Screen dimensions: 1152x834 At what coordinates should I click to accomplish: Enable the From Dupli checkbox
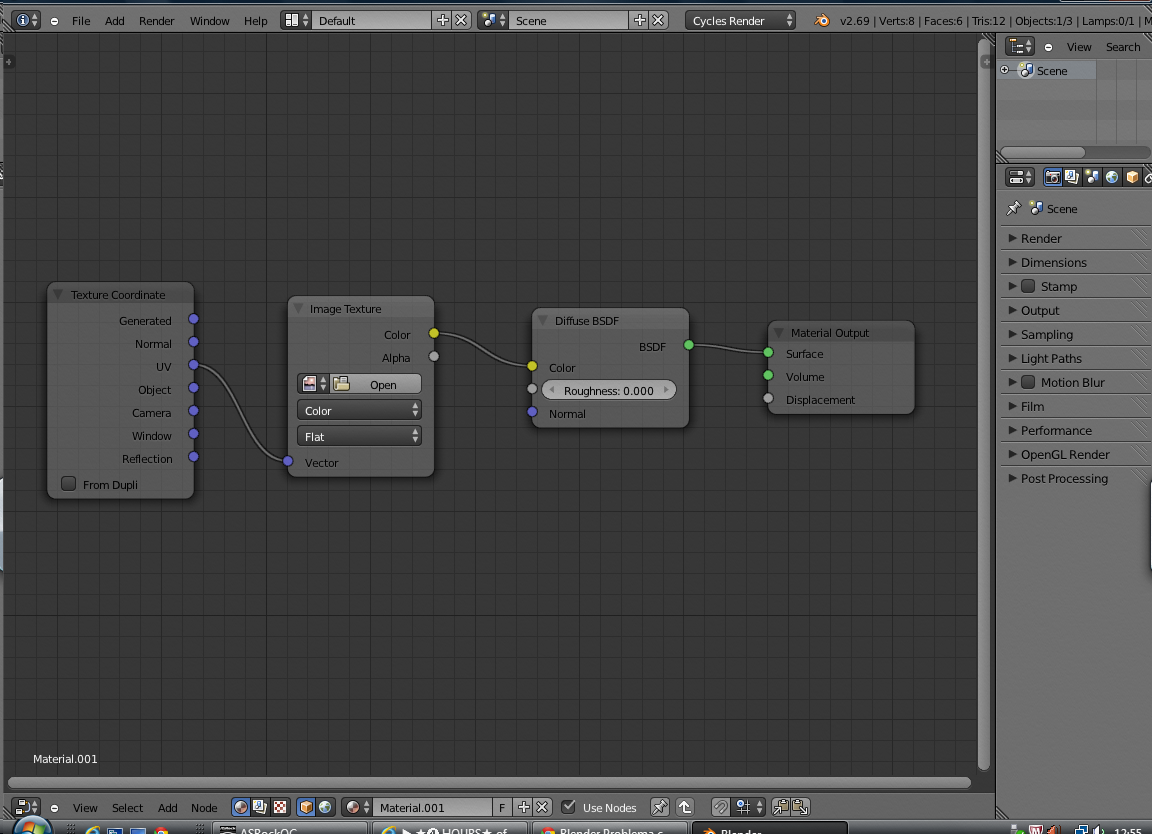[68, 483]
